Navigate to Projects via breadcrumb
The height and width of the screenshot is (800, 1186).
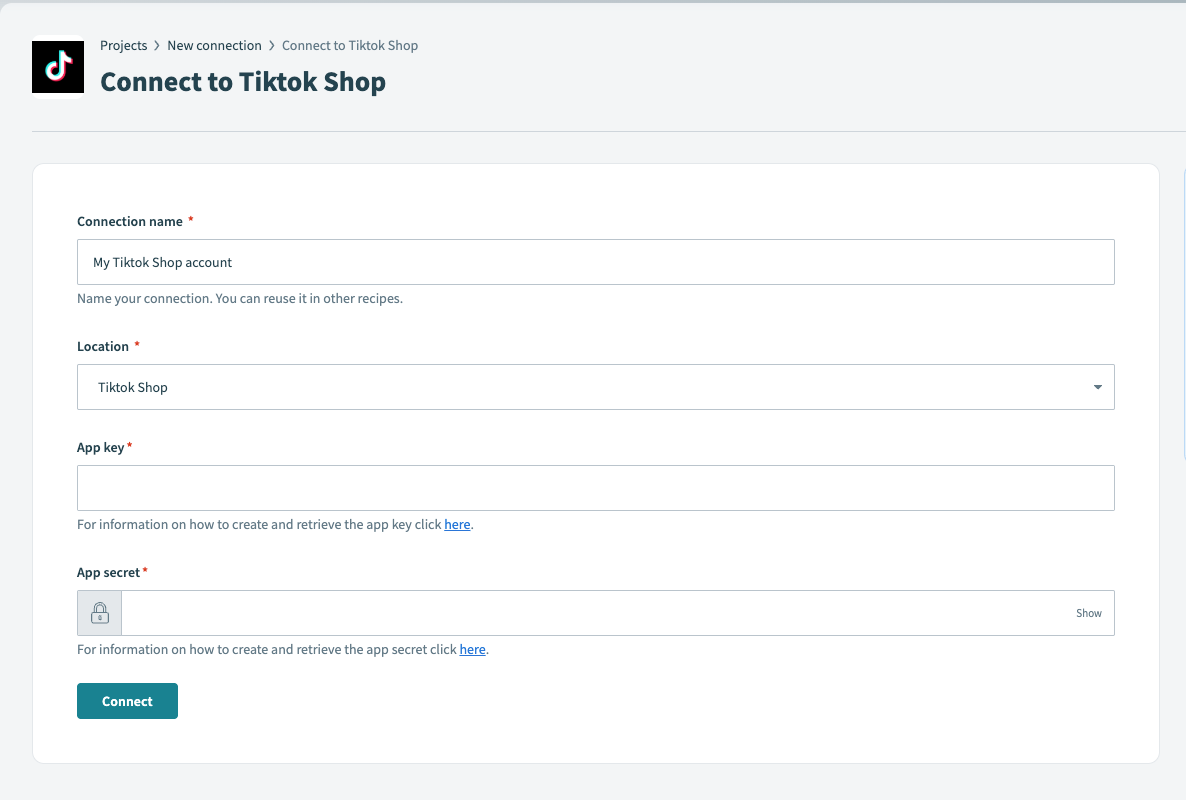[x=123, y=45]
